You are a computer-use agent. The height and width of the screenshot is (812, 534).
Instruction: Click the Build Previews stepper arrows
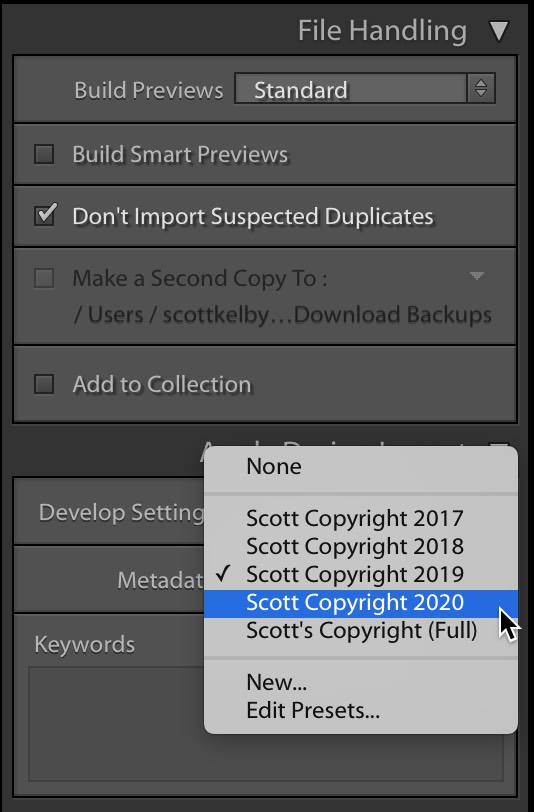[x=481, y=89]
